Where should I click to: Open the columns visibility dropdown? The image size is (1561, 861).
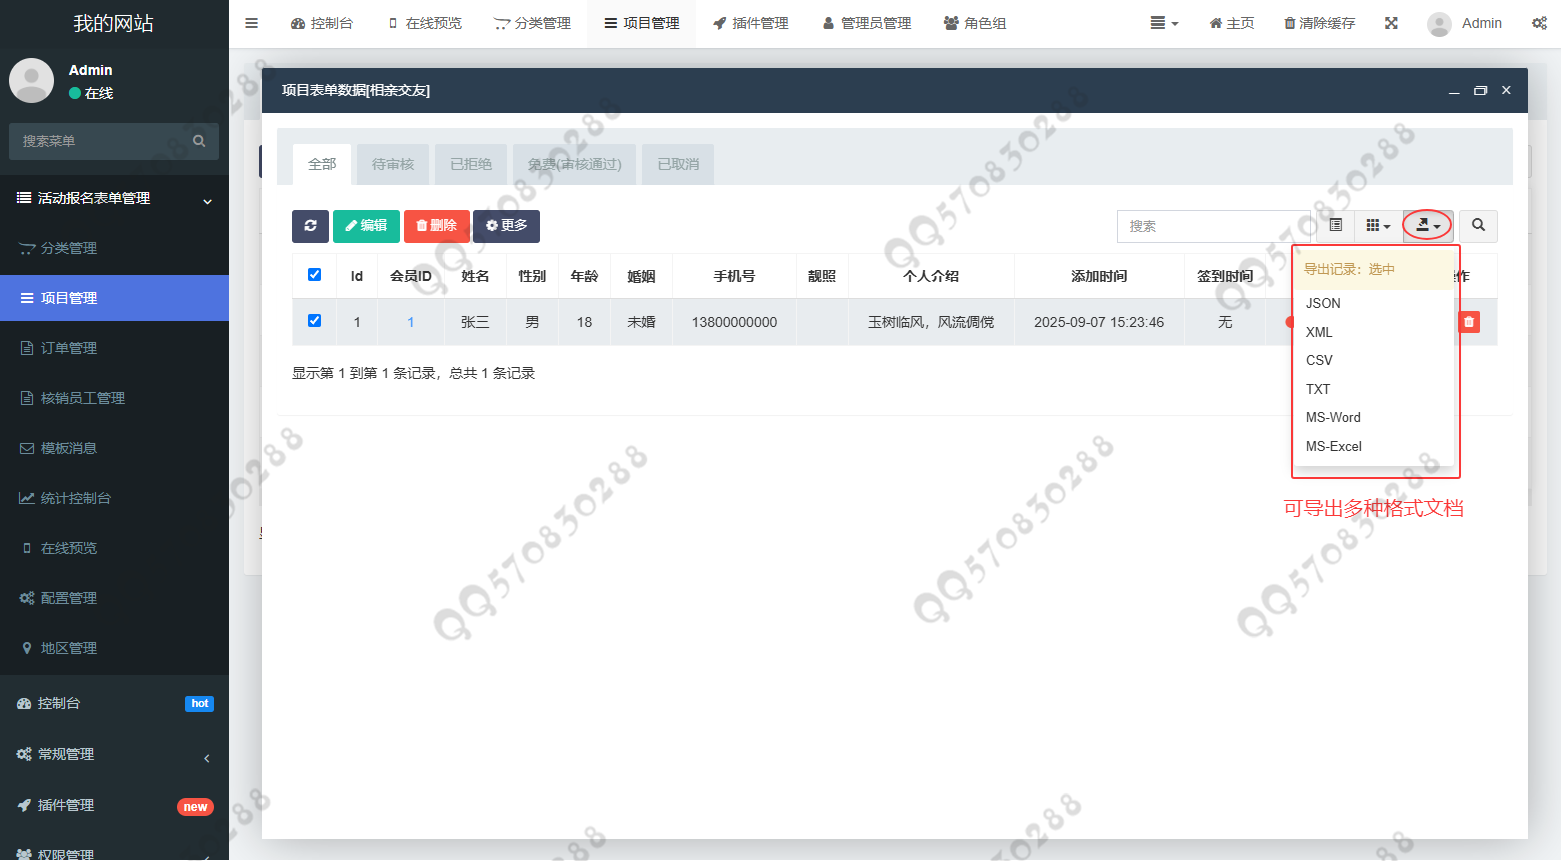(1378, 226)
